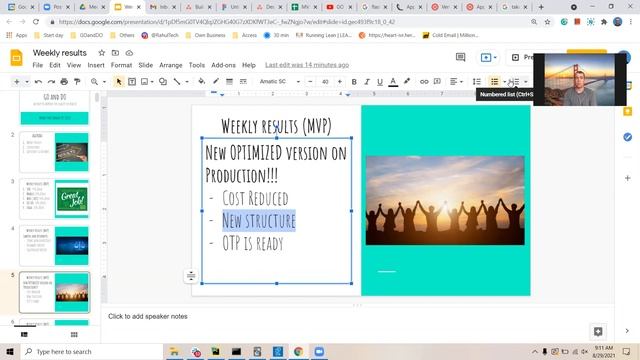Click the Last edit was 14 minutes ago link
The height and width of the screenshot is (360, 640).
pos(307,65)
